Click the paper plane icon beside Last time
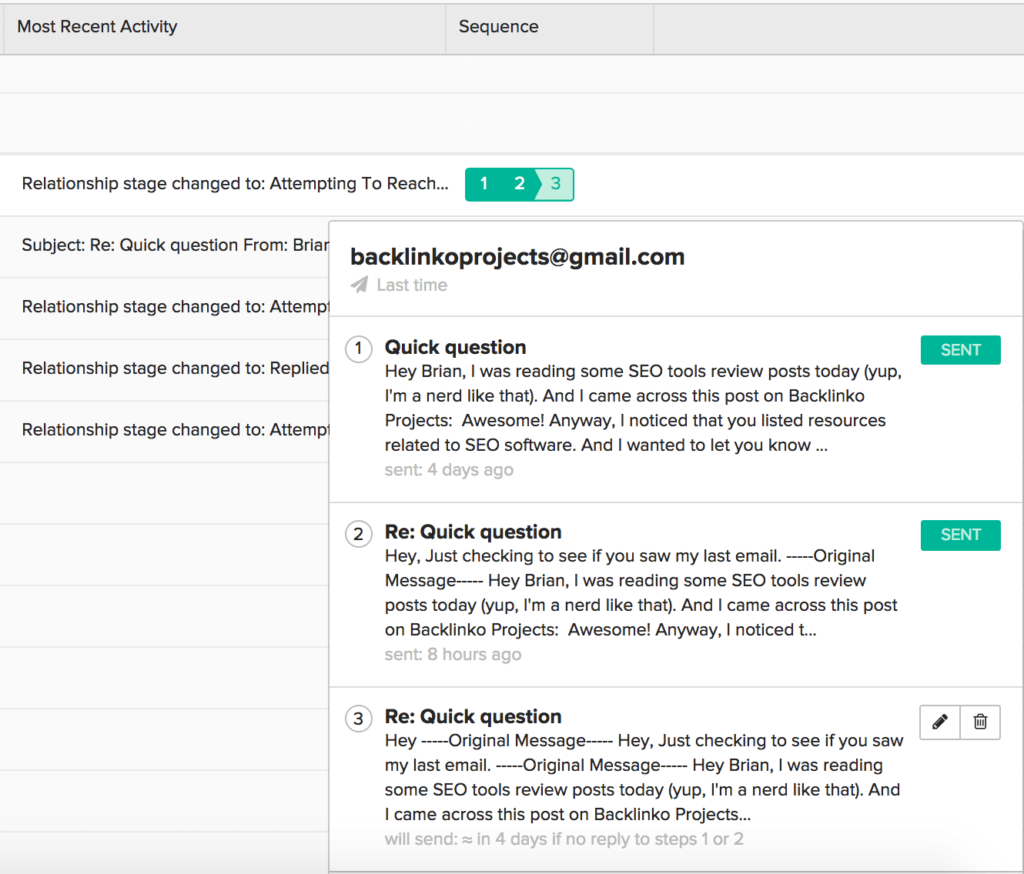Image resolution: width=1024 pixels, height=874 pixels. [359, 285]
